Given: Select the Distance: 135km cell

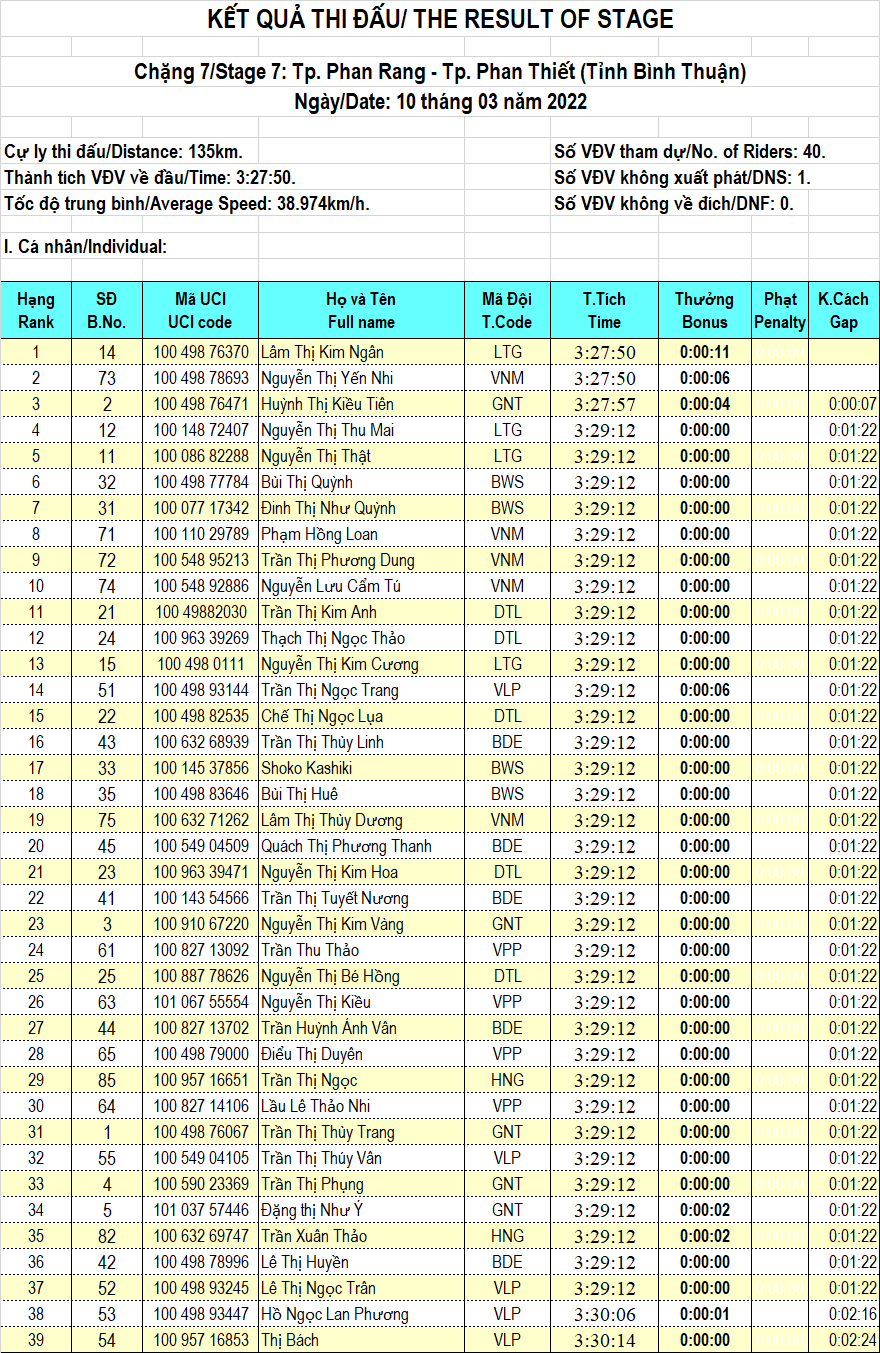Looking at the screenshot, I should click(124, 152).
